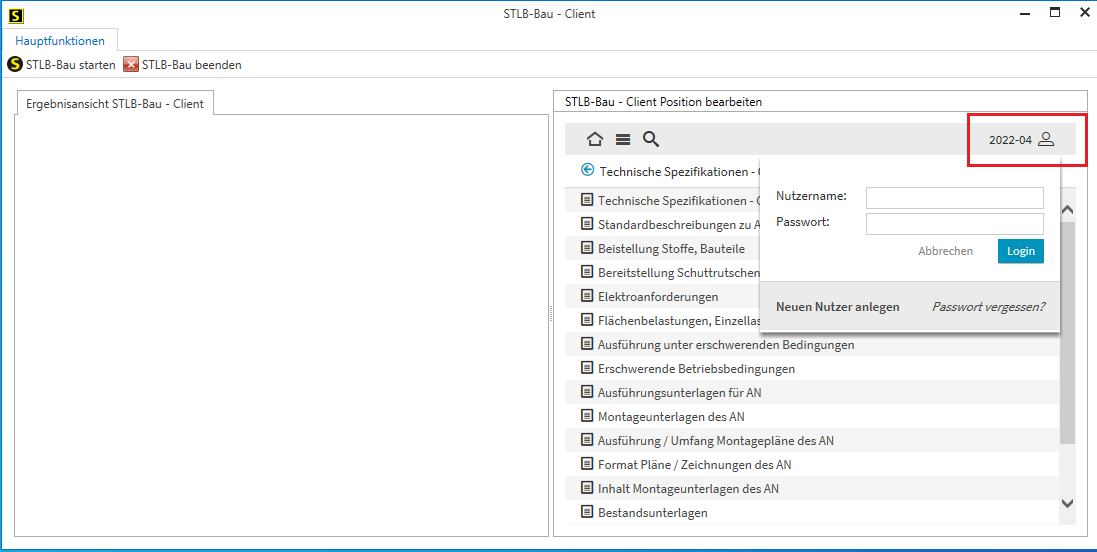
Task: Click document icon beside Elektroanforderungen
Action: pyautogui.click(x=587, y=296)
